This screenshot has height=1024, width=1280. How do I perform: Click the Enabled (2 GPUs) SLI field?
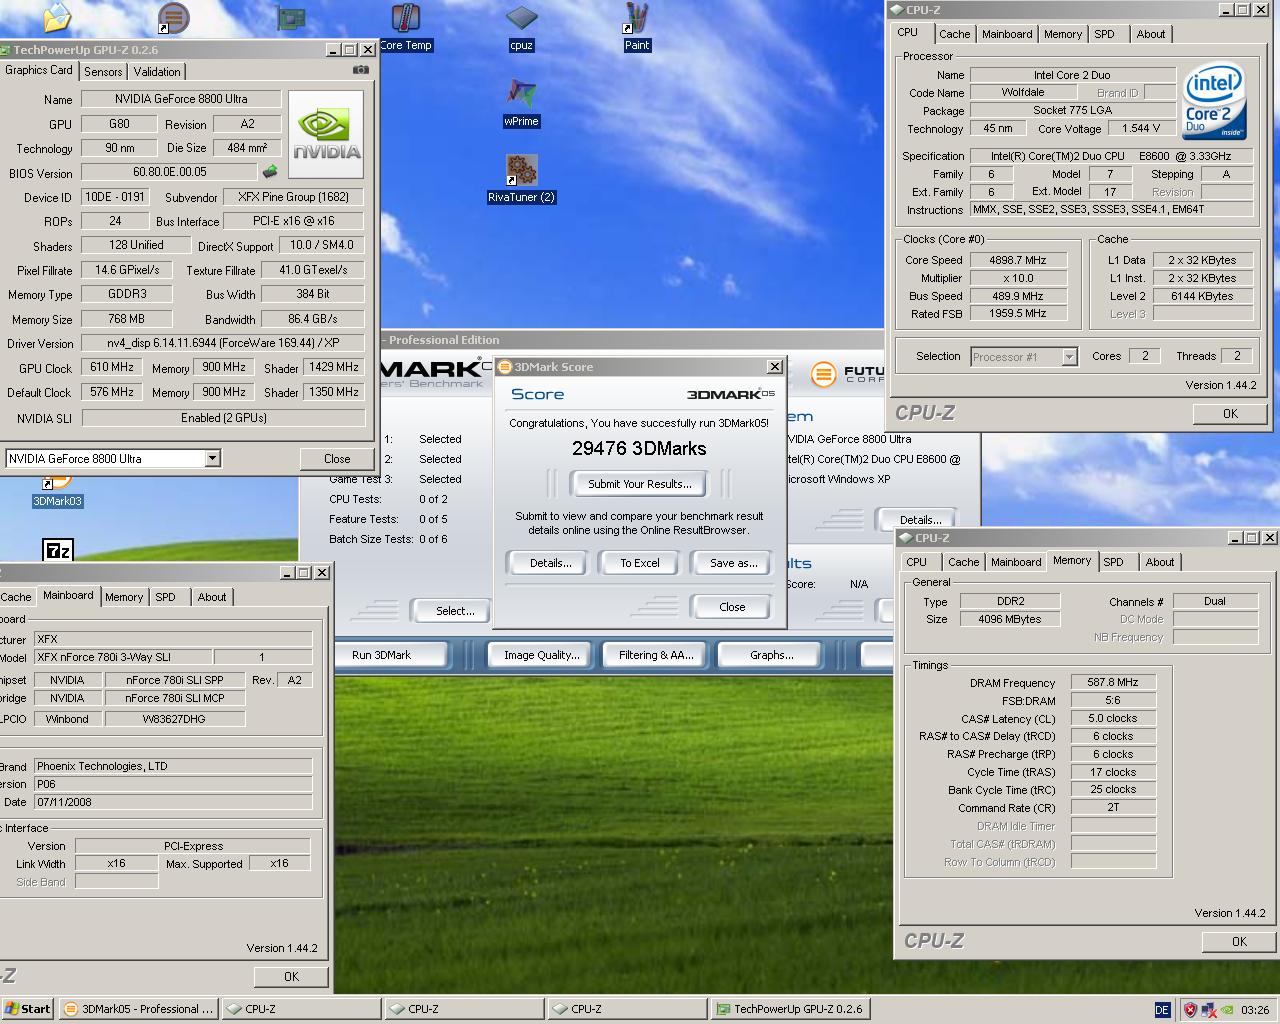coord(223,418)
